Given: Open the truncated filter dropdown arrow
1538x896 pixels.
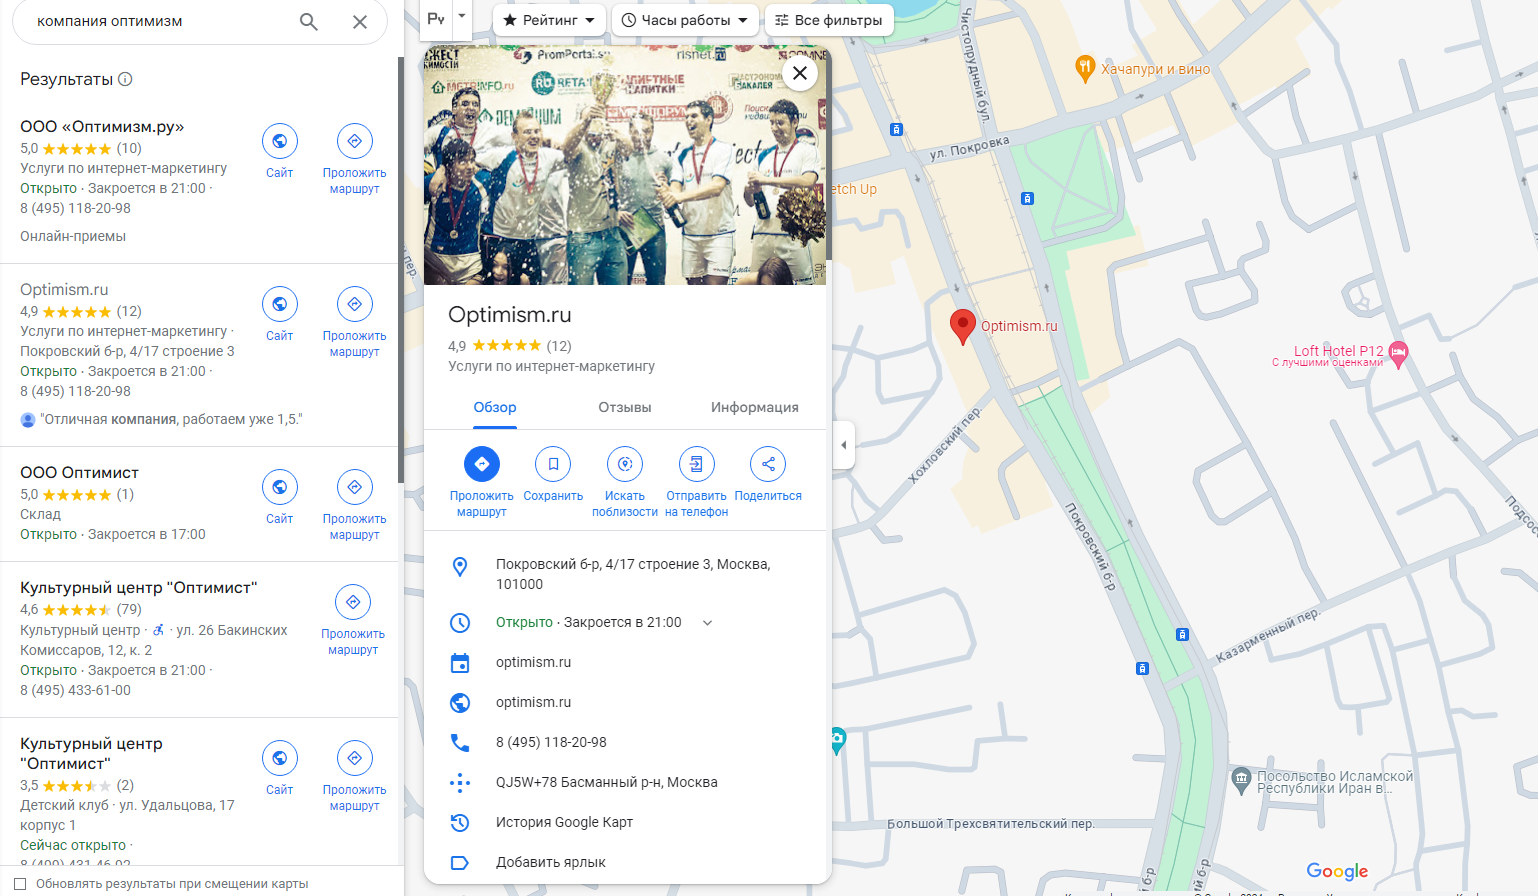Looking at the screenshot, I should pos(462,17).
